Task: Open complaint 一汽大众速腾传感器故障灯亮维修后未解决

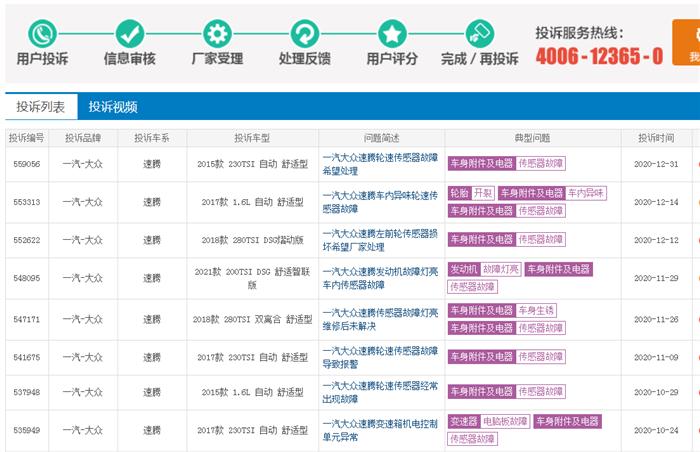Action: pos(380,319)
